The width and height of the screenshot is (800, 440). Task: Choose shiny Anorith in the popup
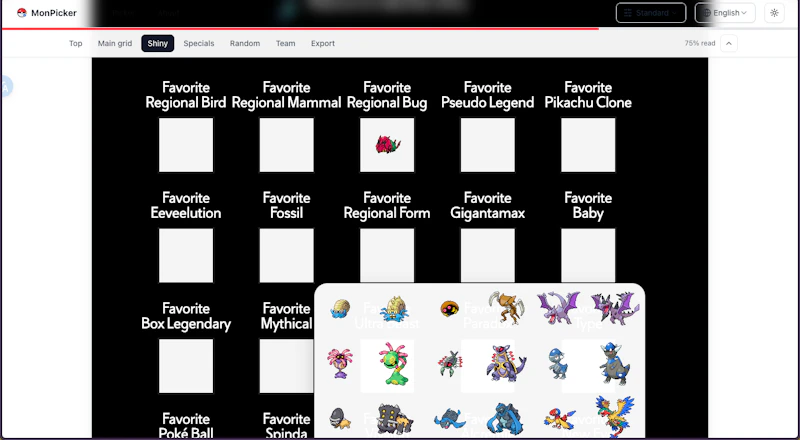(449, 363)
